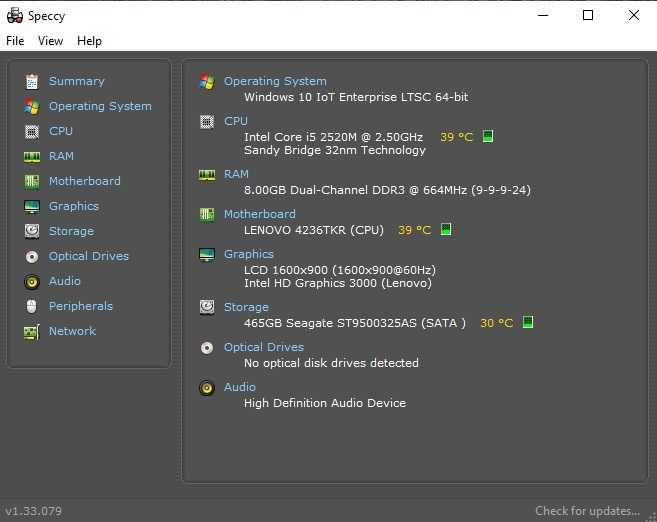This screenshot has width=657, height=522.
Task: Show Motherboard details from sidebar
Action: (85, 181)
